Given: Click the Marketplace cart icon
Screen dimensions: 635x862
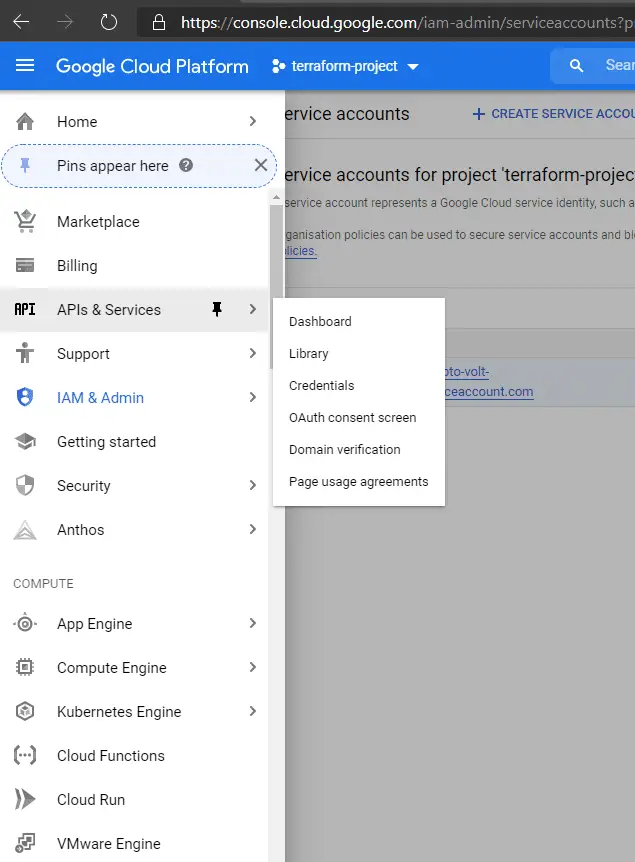Looking at the screenshot, I should tap(25, 222).
